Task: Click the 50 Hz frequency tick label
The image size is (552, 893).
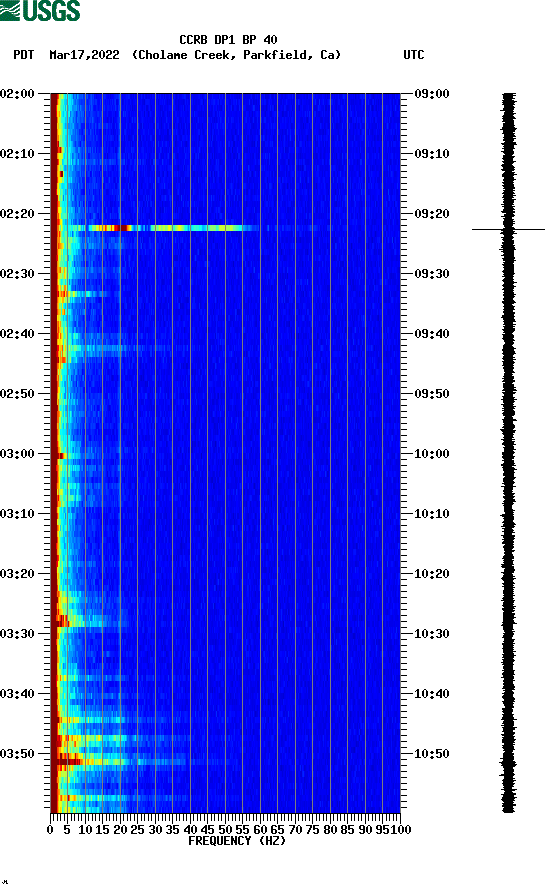Action: coord(225,830)
